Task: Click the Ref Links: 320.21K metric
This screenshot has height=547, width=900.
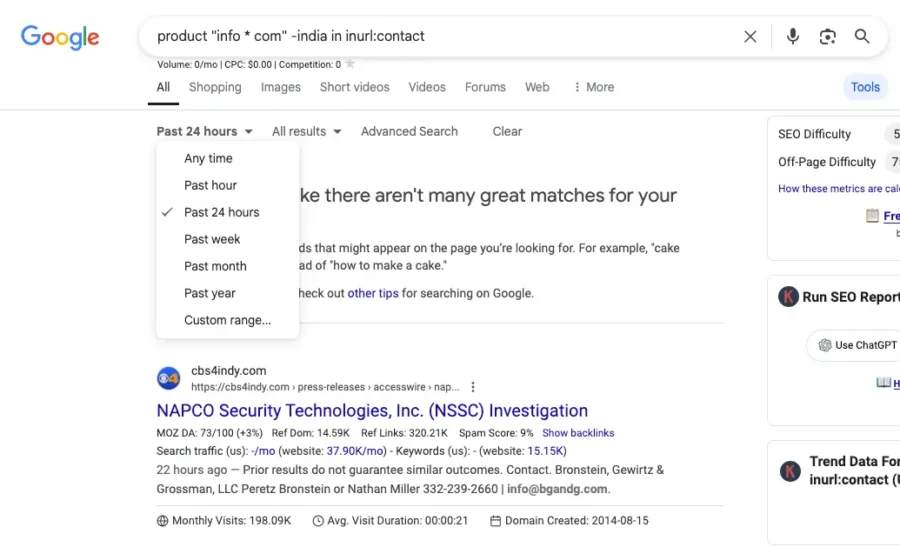Action: coord(404,433)
